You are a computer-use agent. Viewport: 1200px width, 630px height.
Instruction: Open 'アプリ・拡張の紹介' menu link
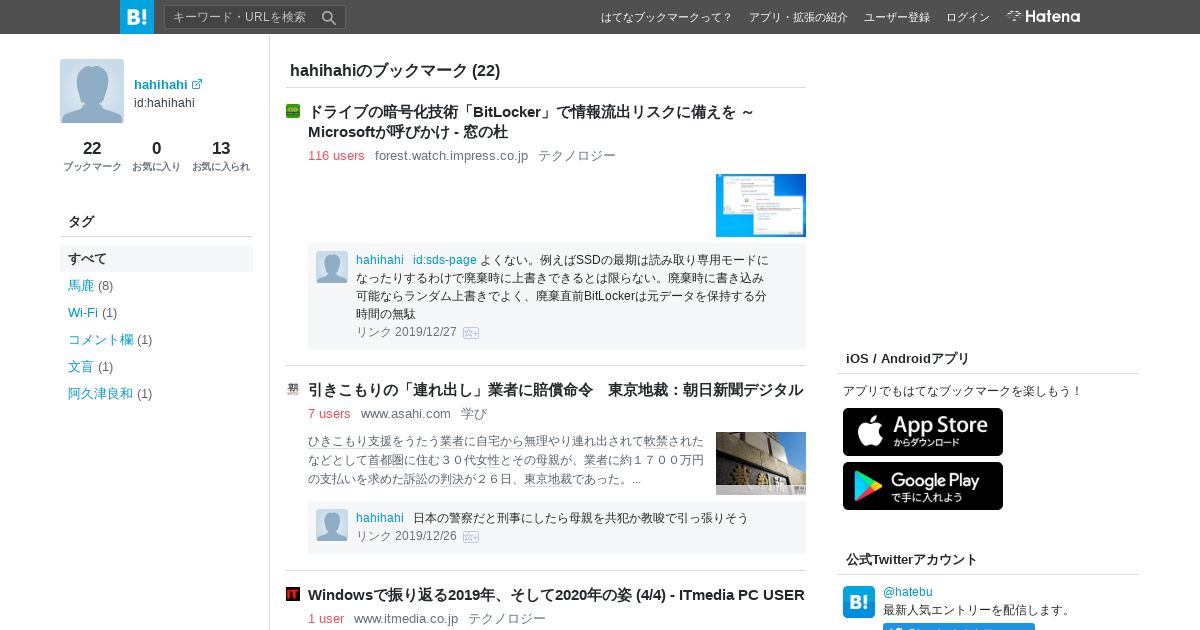click(x=798, y=17)
